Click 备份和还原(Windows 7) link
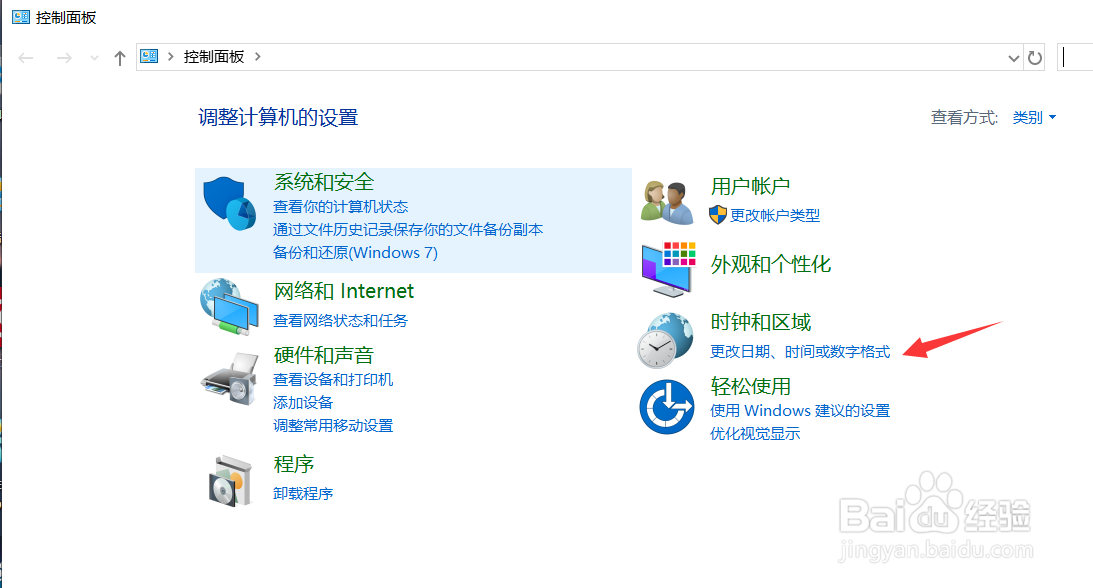 355,252
